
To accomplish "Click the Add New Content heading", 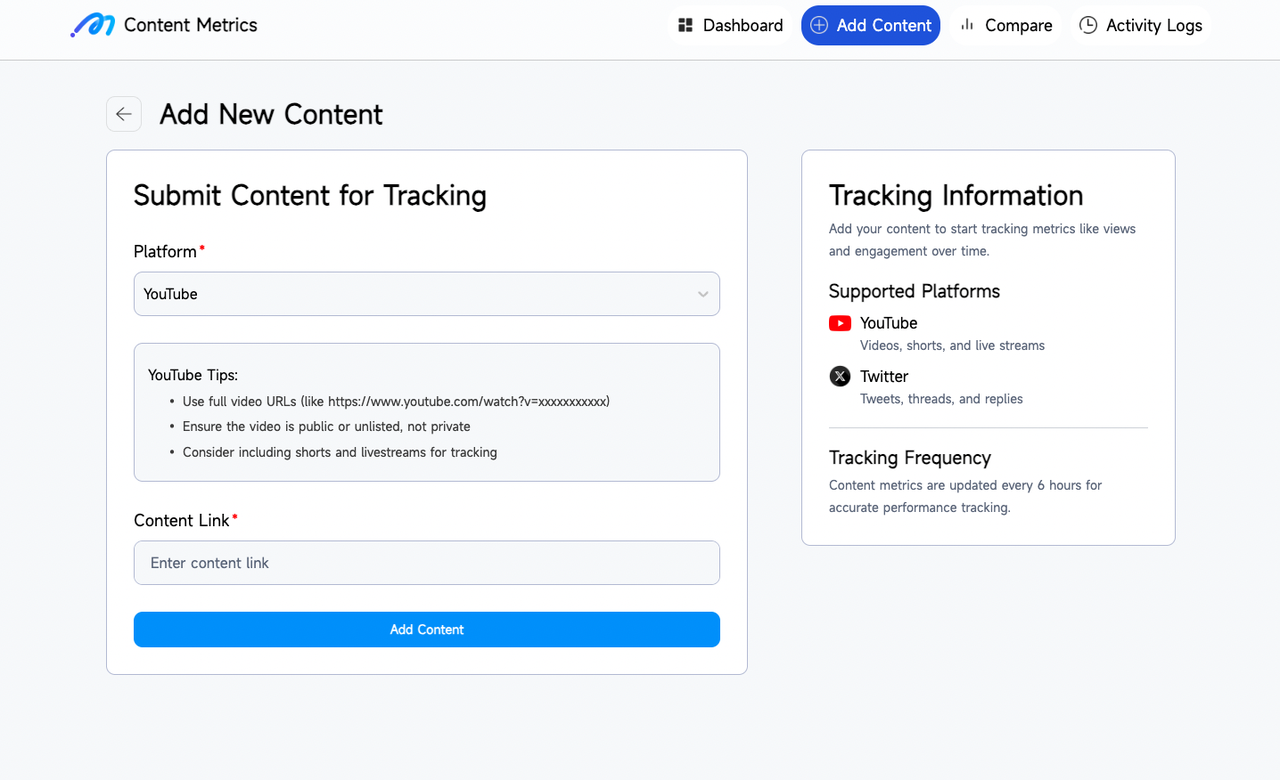I will tap(271, 114).
